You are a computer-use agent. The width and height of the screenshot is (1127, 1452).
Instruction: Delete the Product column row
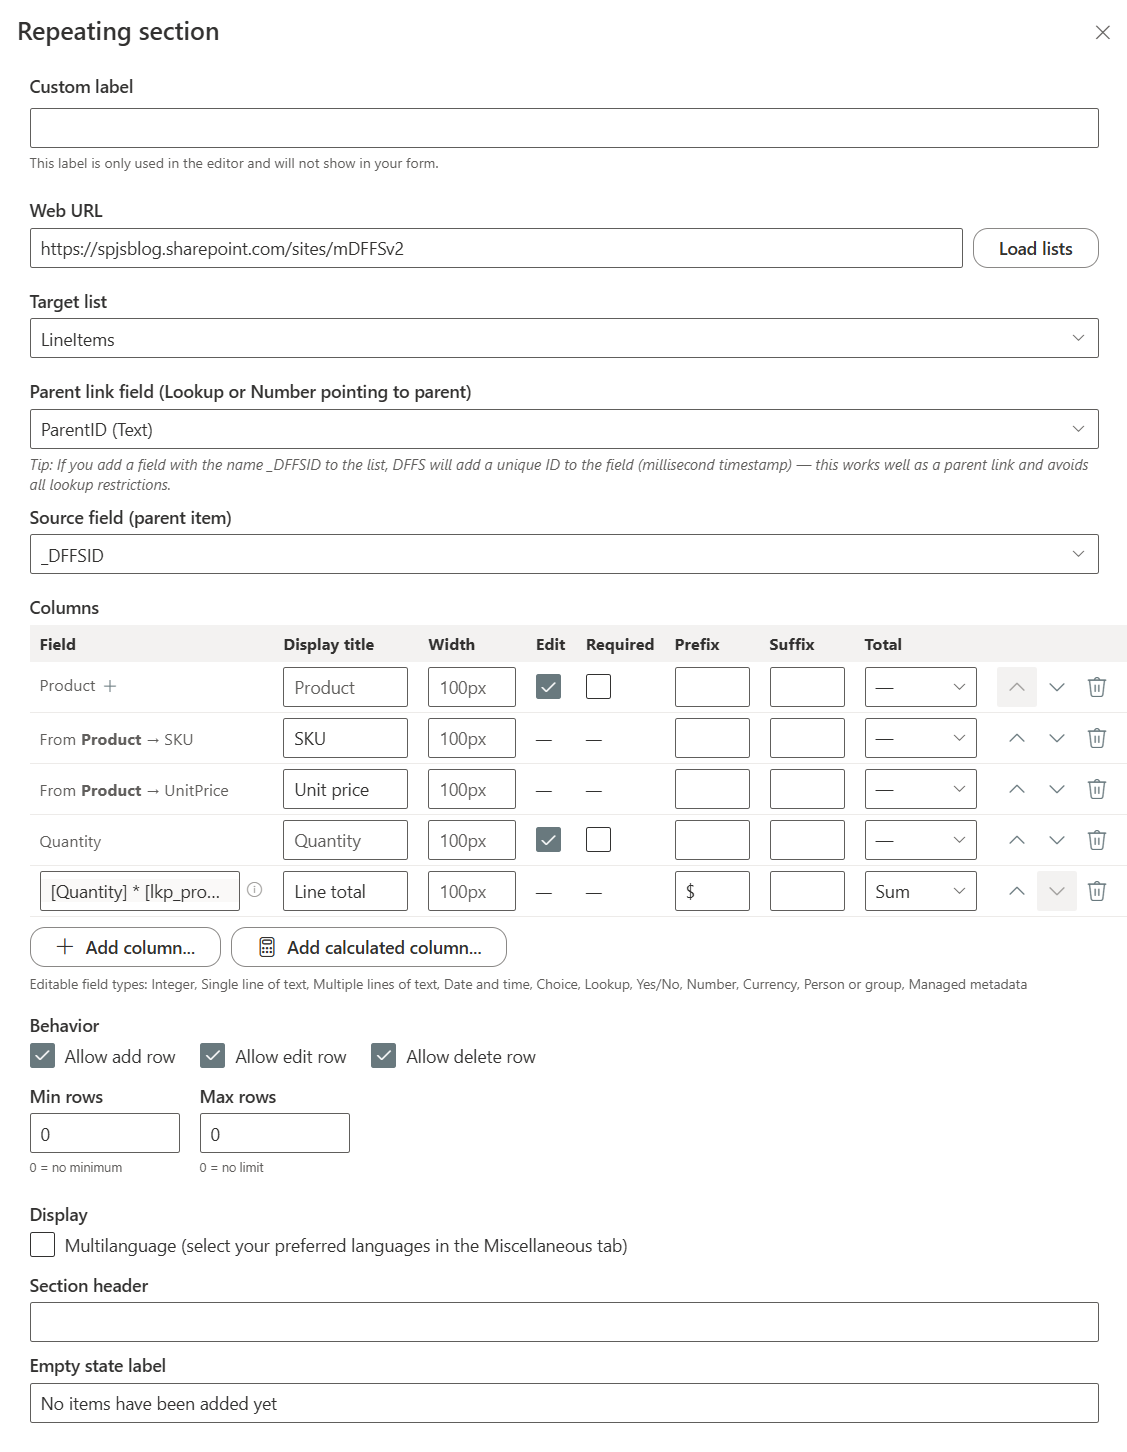point(1097,687)
